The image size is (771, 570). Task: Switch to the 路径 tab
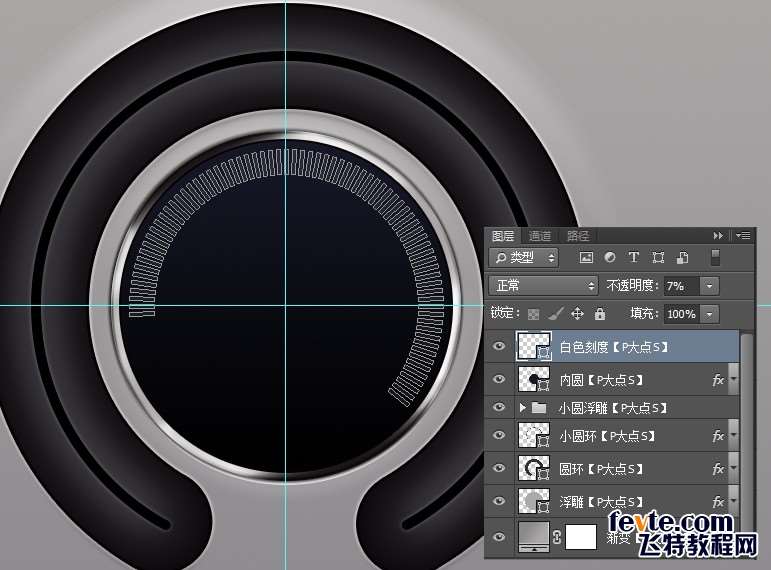(x=577, y=236)
